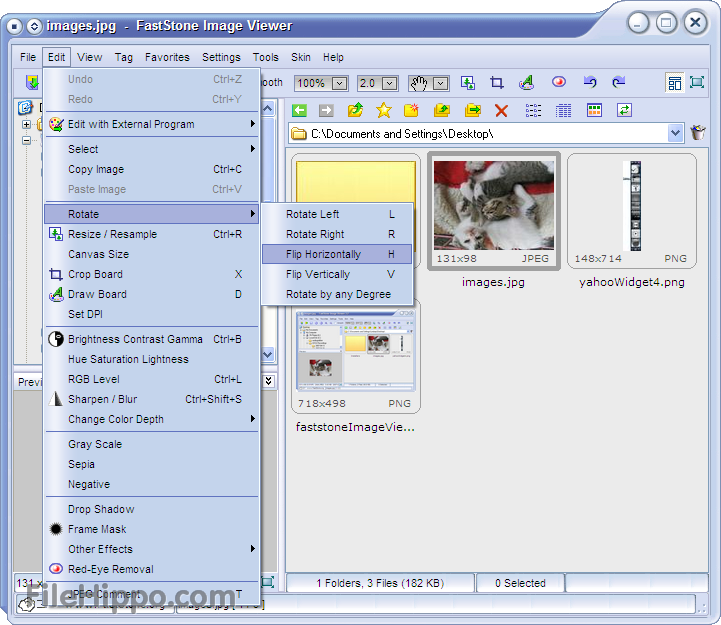Click the Red-Eye Removal toolbar icon
Viewport: 721px width, 625px height.
[559, 82]
